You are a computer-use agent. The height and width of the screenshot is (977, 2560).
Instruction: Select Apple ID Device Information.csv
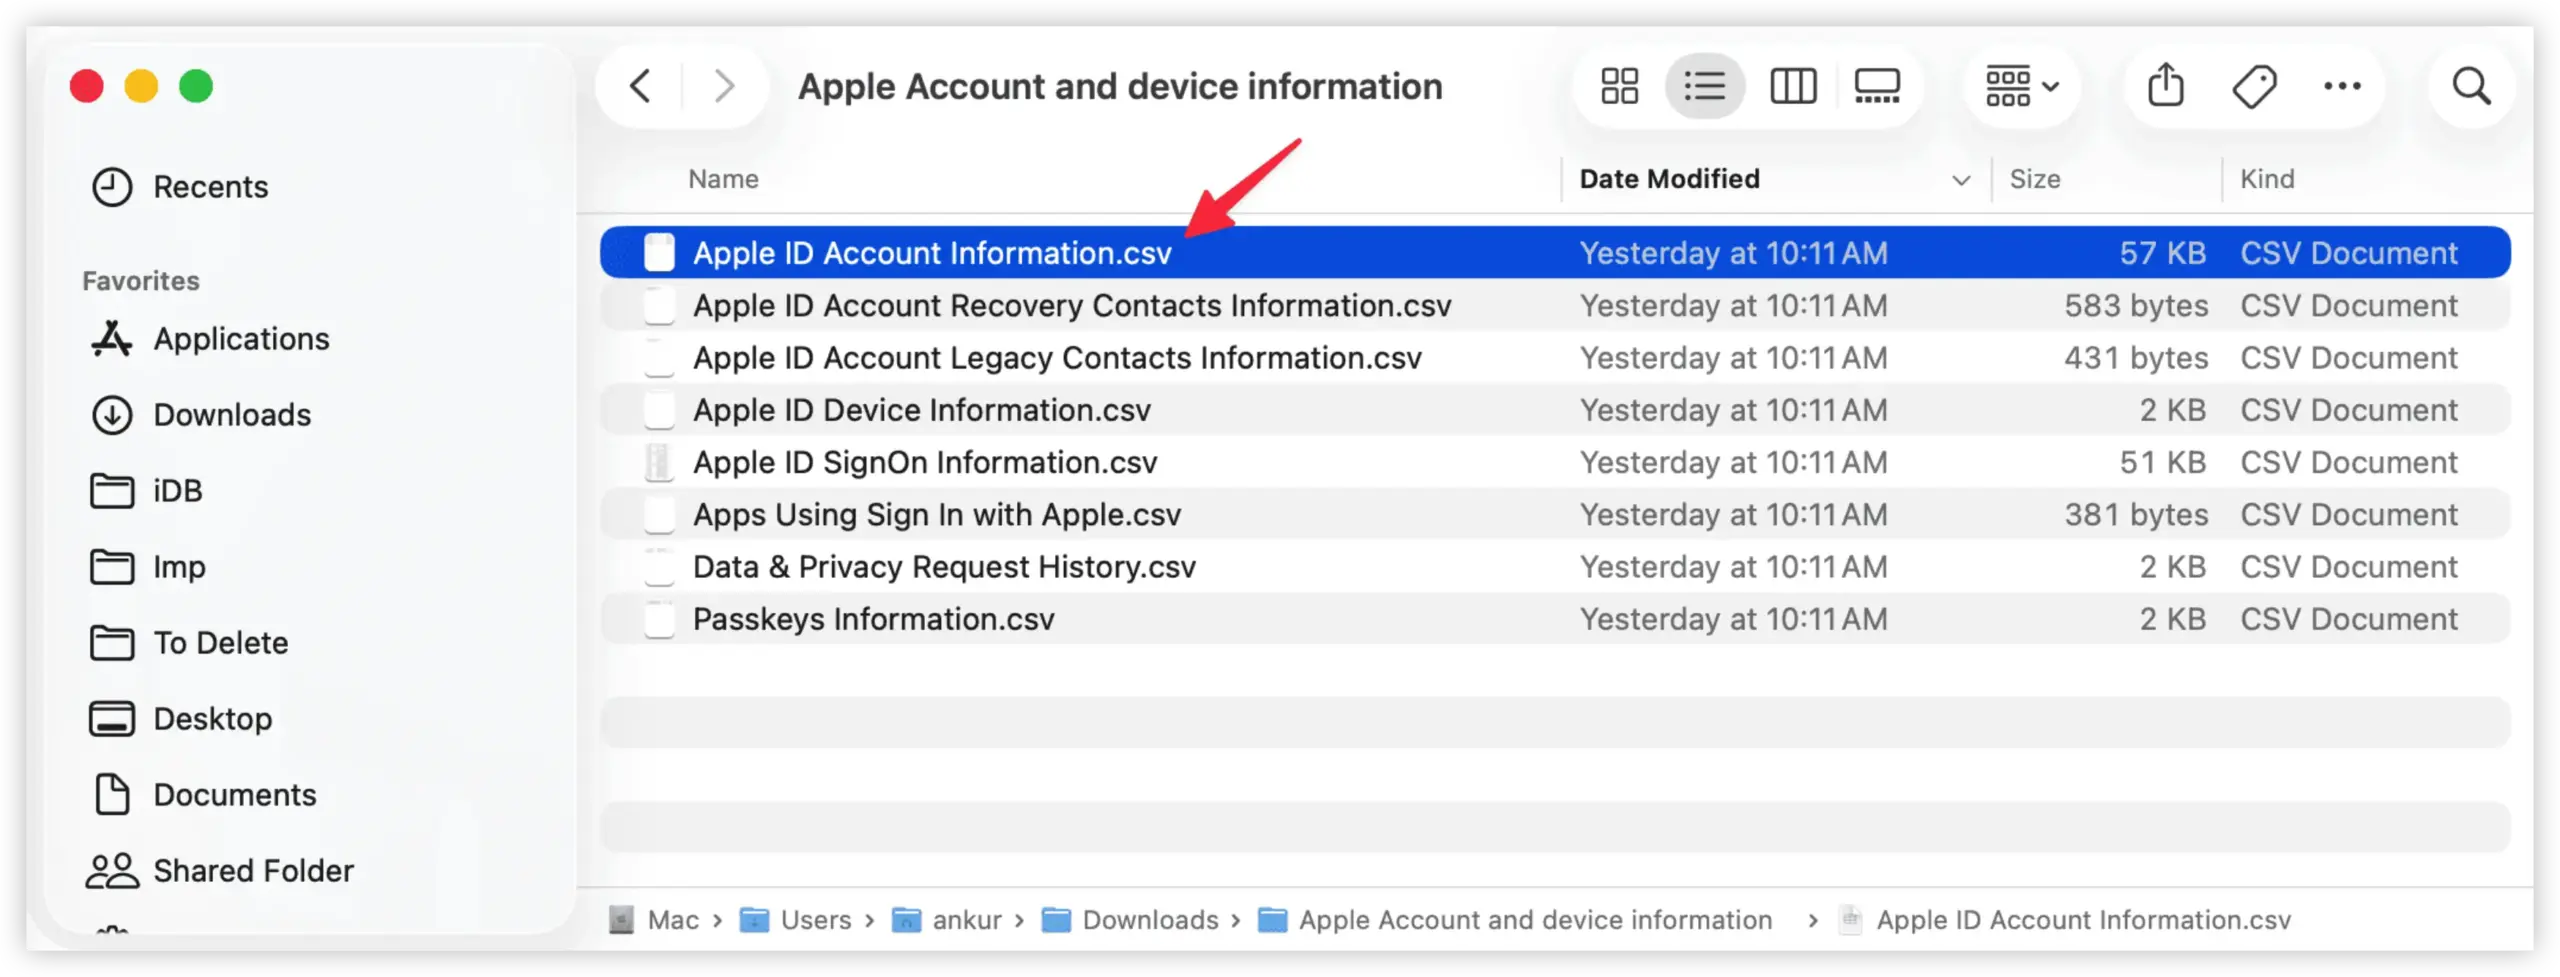[922, 410]
